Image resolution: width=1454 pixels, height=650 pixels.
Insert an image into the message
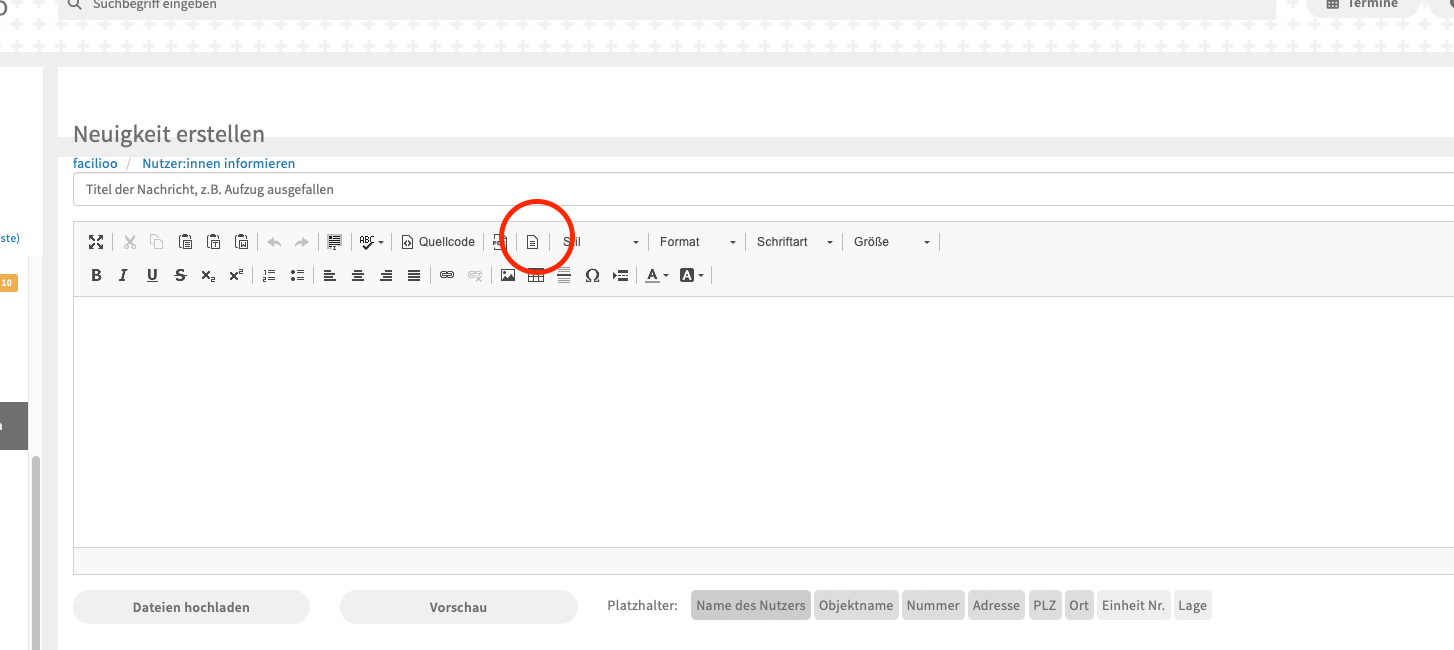508,276
